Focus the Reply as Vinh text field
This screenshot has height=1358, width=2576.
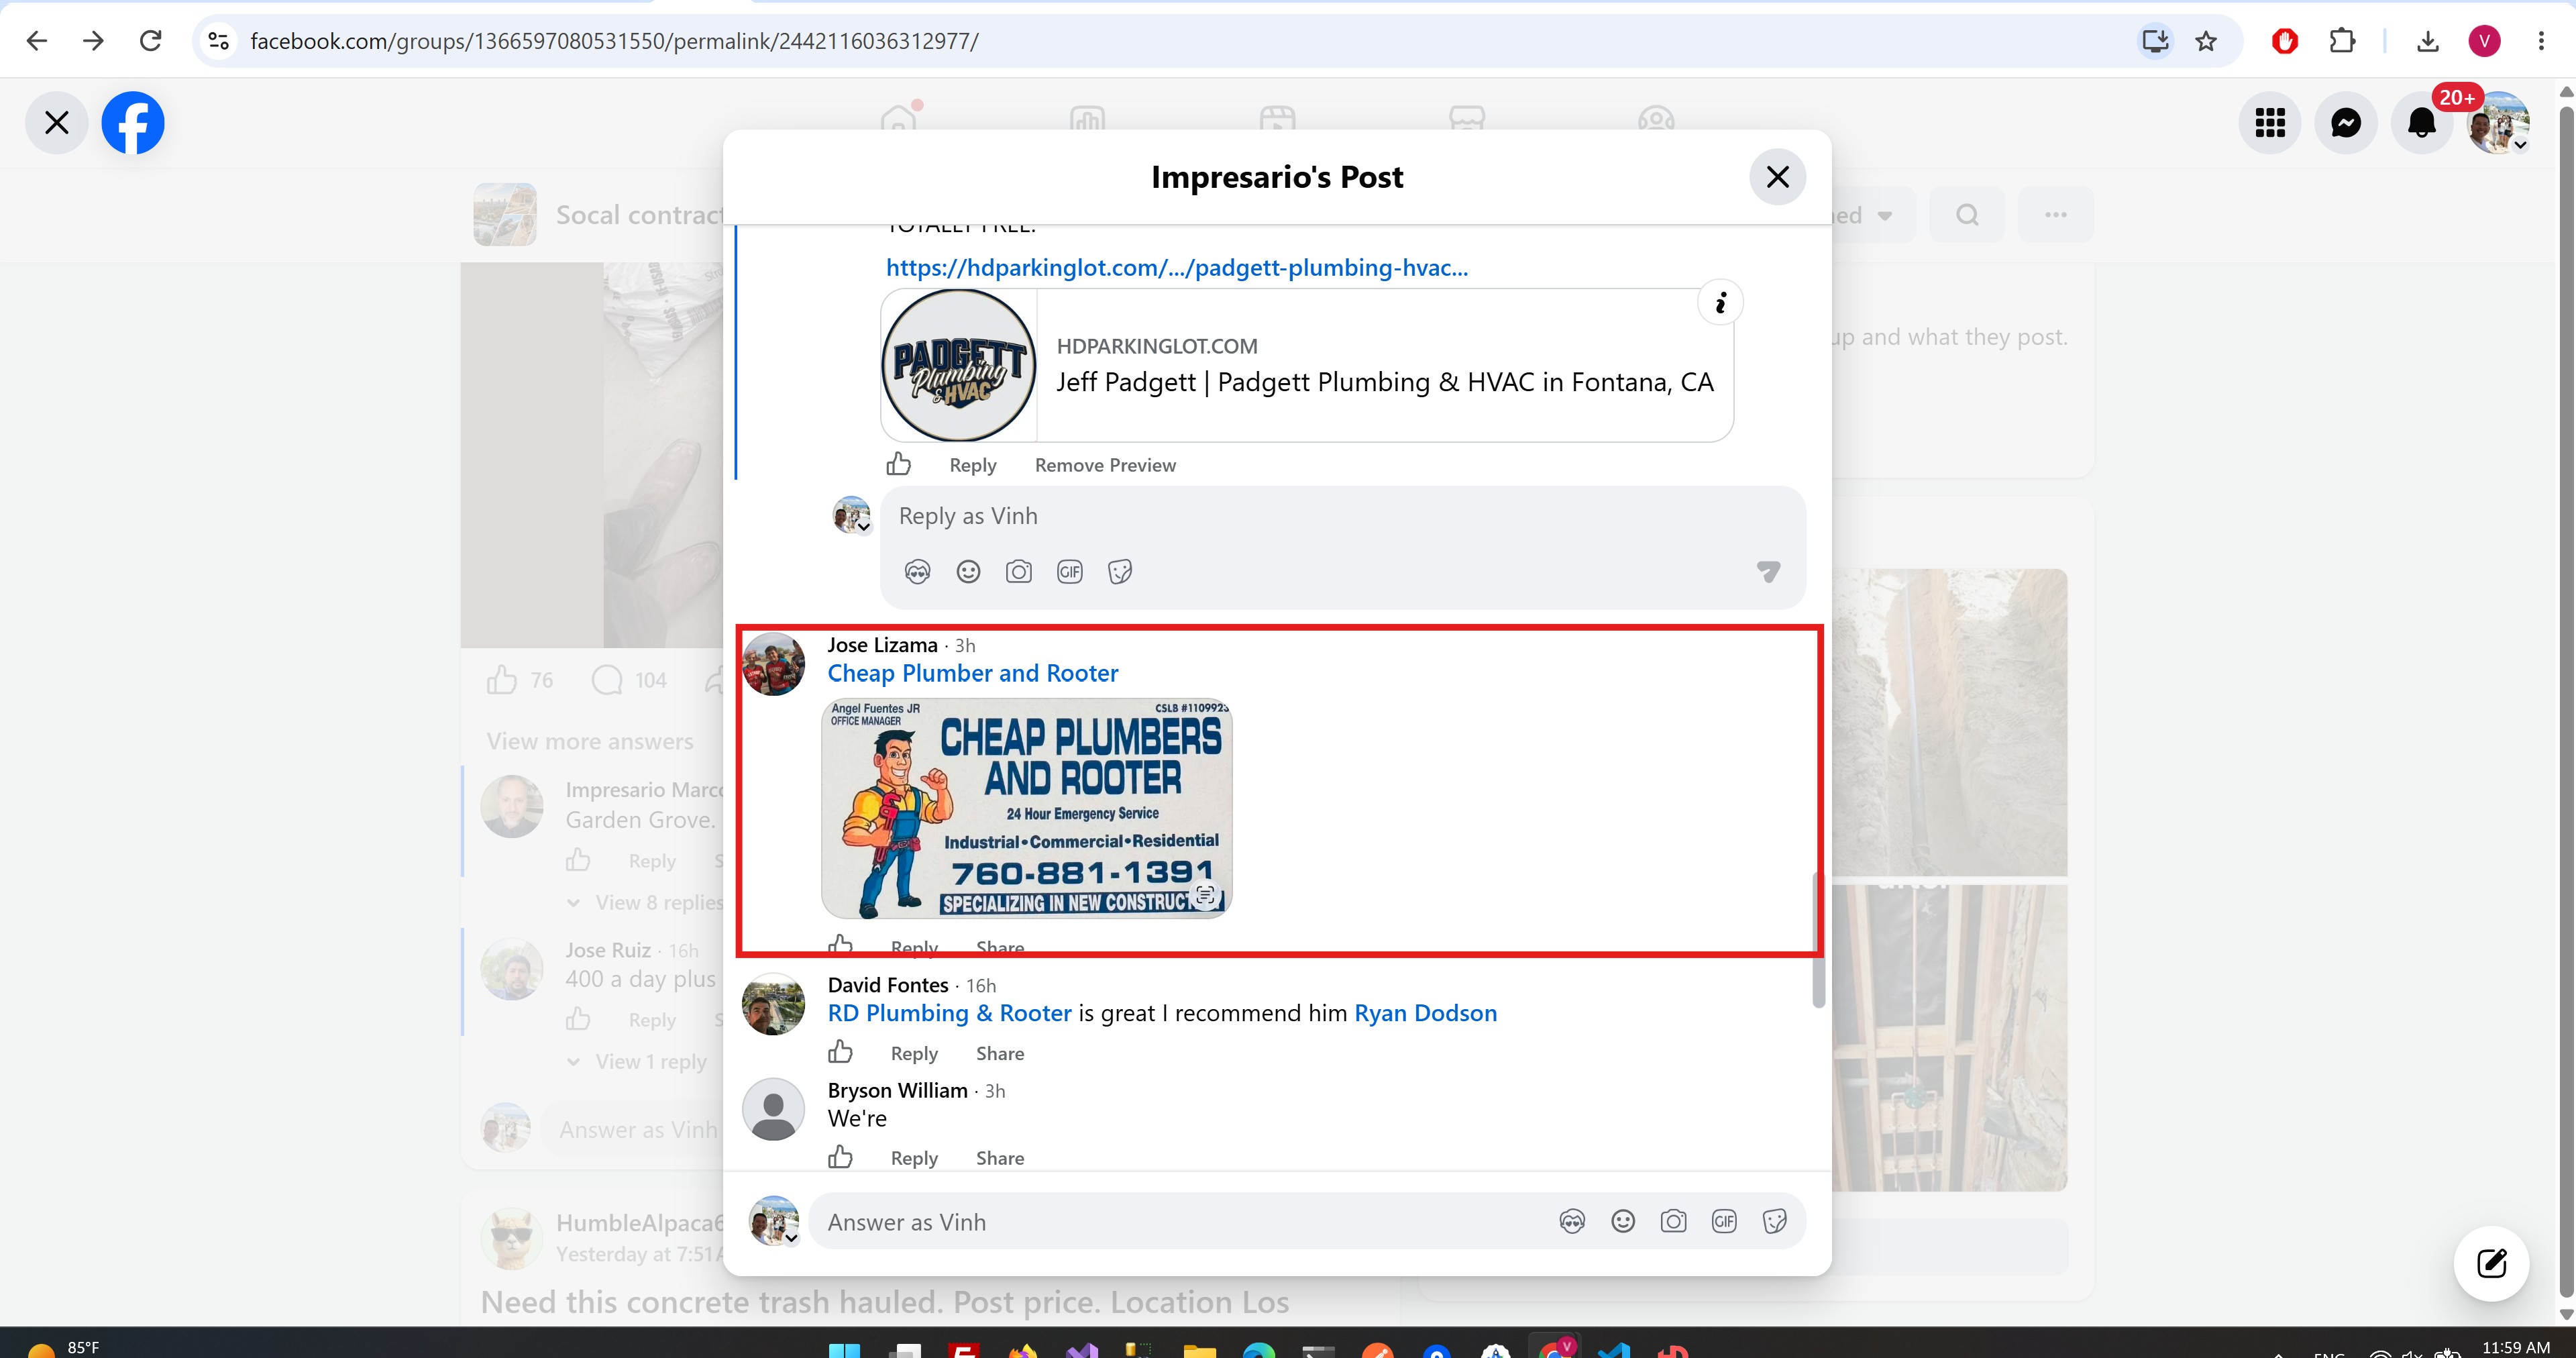coord(1342,516)
